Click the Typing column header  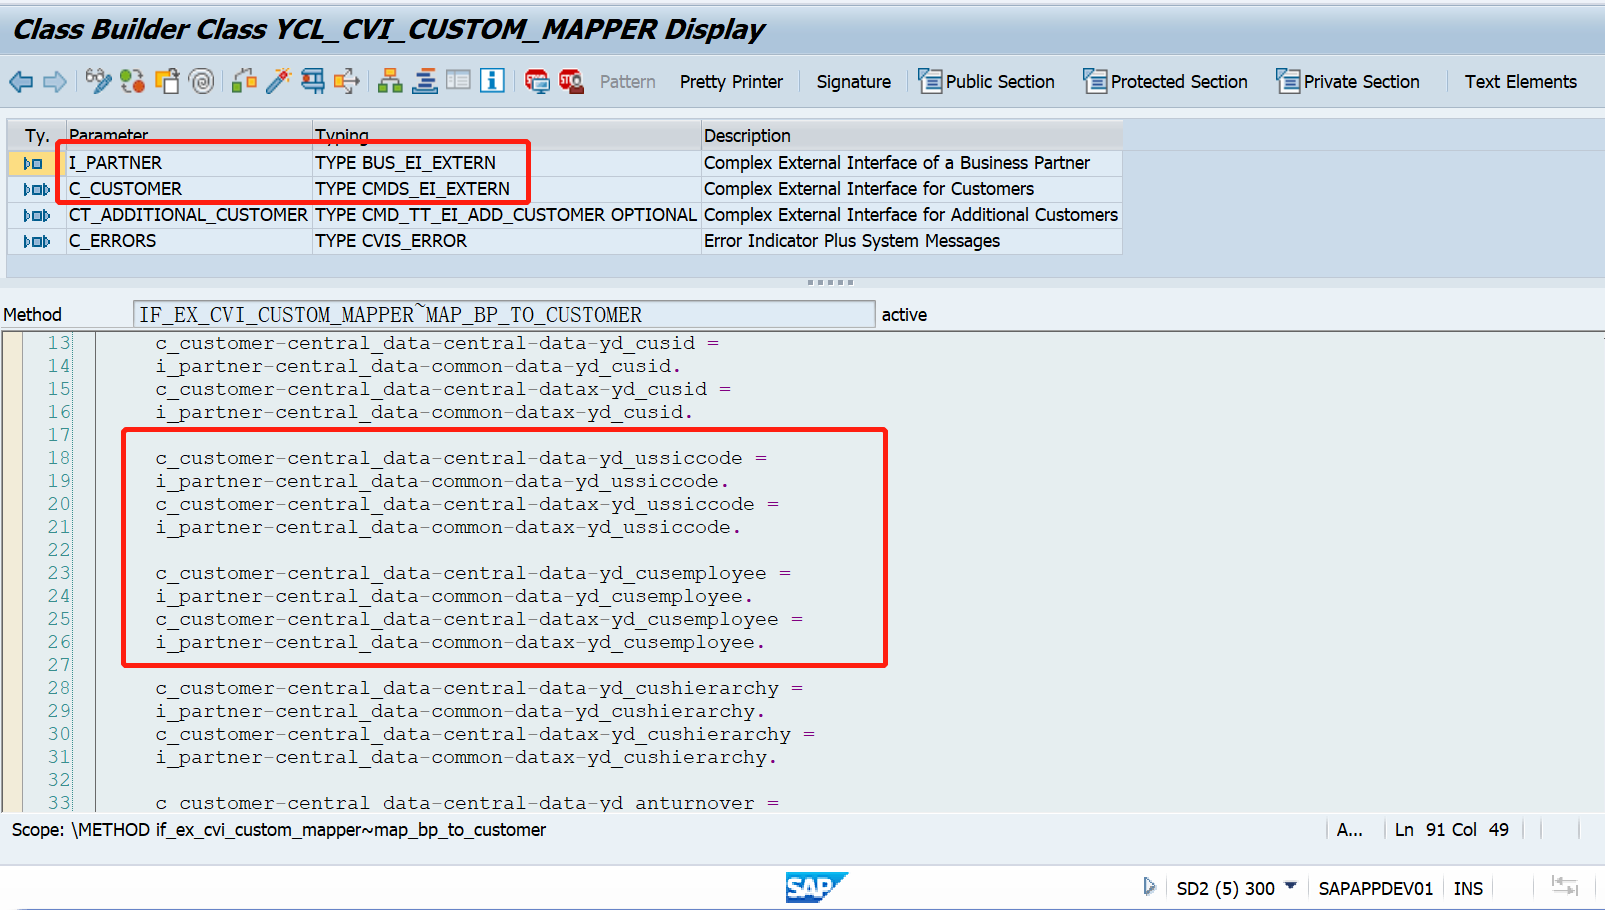click(506, 136)
